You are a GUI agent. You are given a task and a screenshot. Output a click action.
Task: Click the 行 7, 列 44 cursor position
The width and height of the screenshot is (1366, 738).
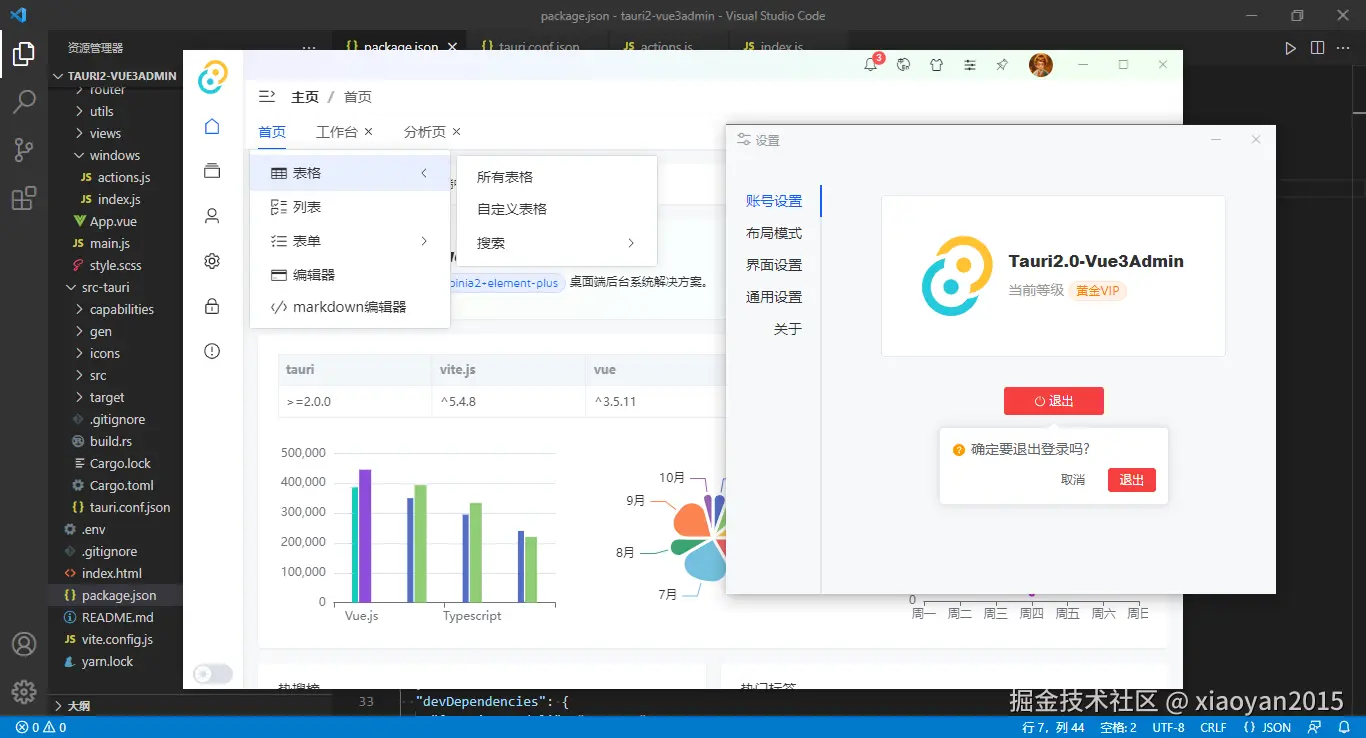(x=1053, y=727)
